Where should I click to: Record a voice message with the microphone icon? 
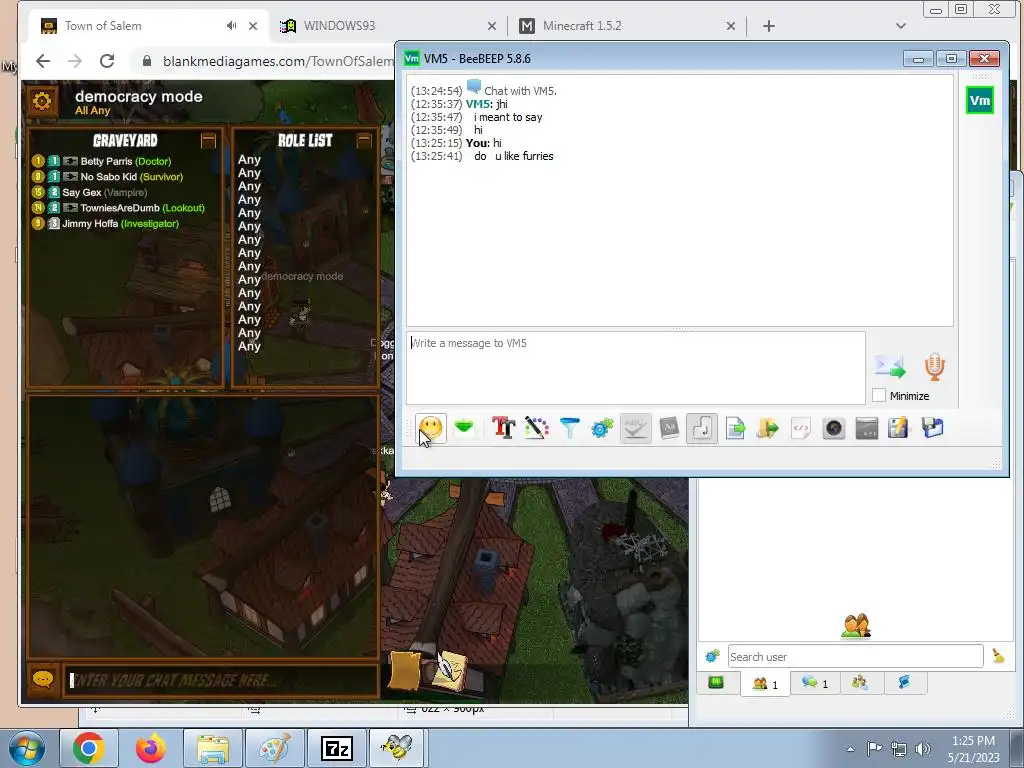click(x=935, y=366)
